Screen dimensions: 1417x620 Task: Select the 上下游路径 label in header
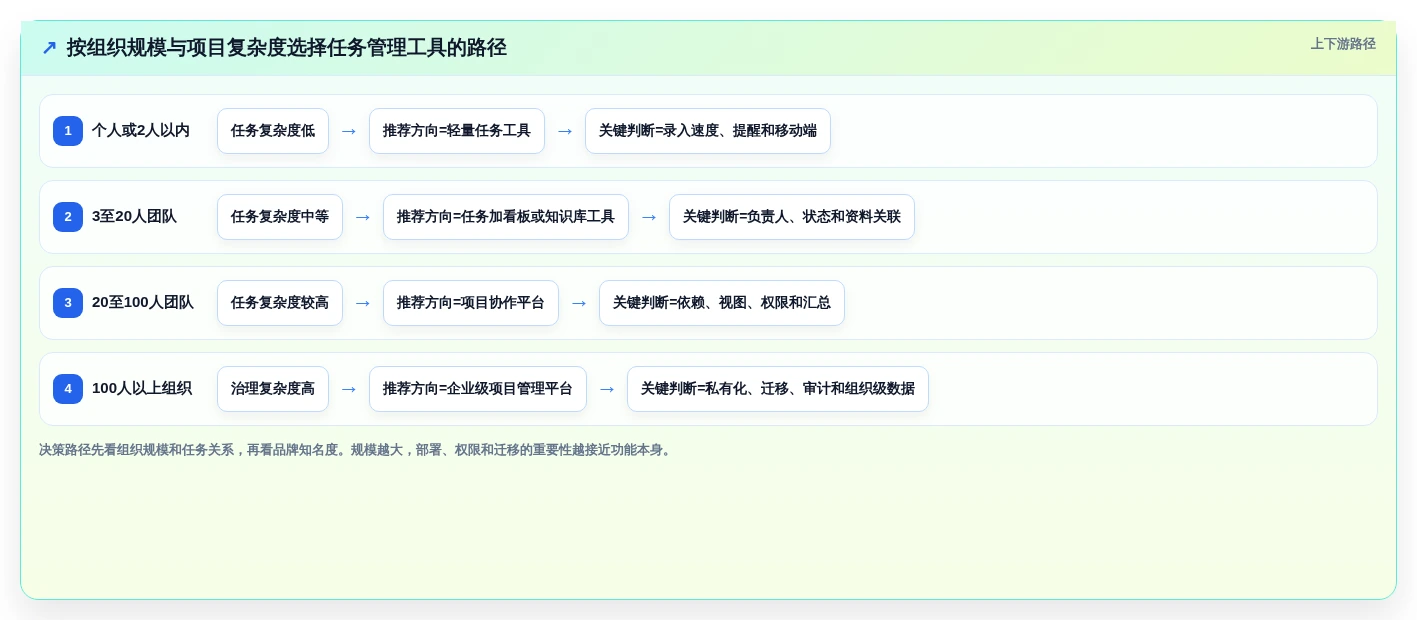1343,44
